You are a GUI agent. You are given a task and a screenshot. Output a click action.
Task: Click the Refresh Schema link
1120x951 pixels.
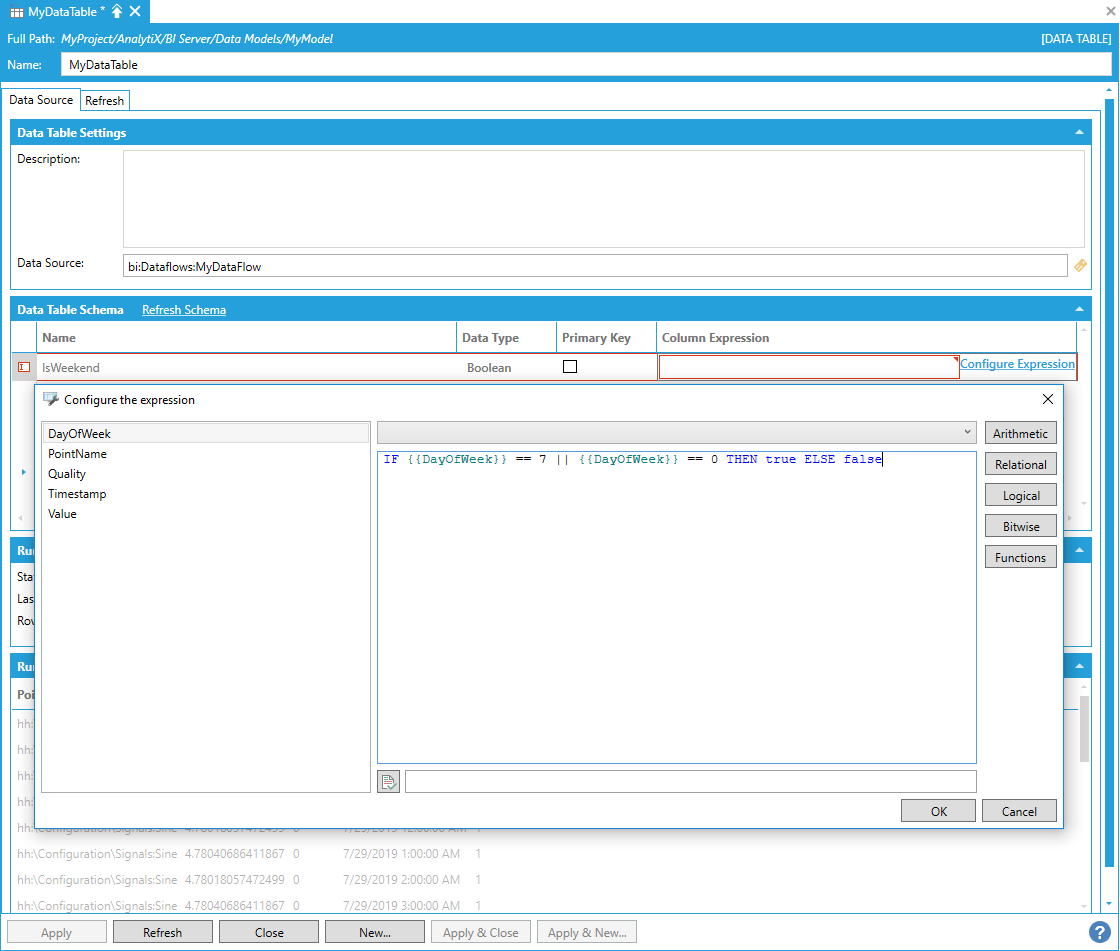[184, 310]
